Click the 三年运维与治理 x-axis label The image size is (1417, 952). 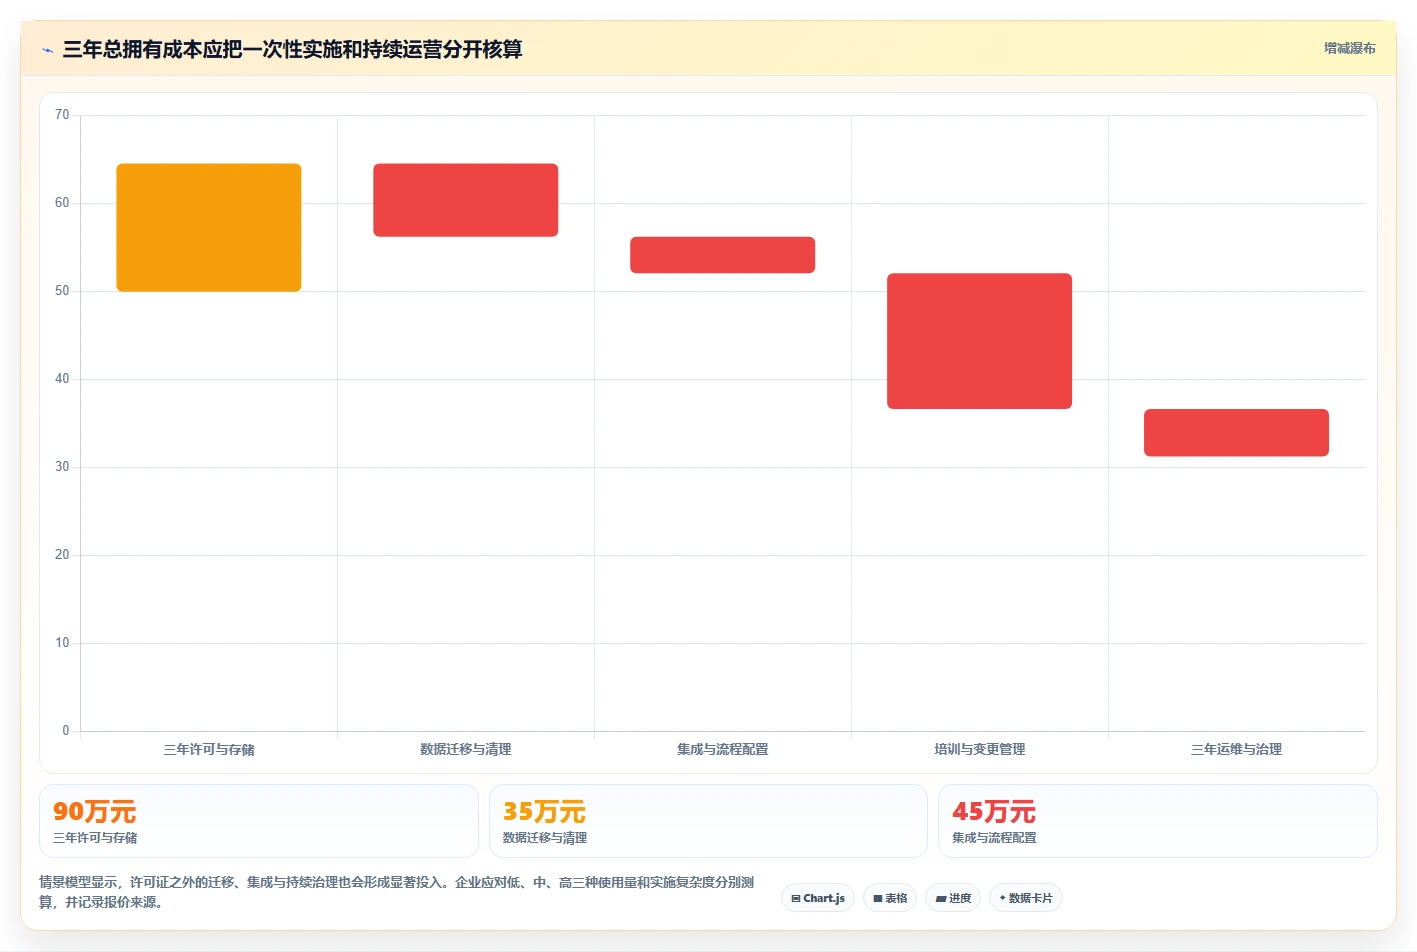click(x=1237, y=749)
